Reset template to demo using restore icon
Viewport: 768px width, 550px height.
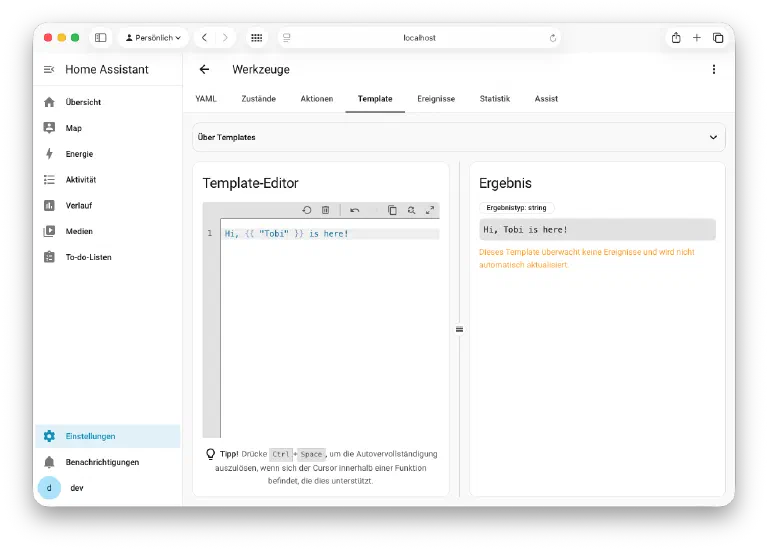[307, 210]
